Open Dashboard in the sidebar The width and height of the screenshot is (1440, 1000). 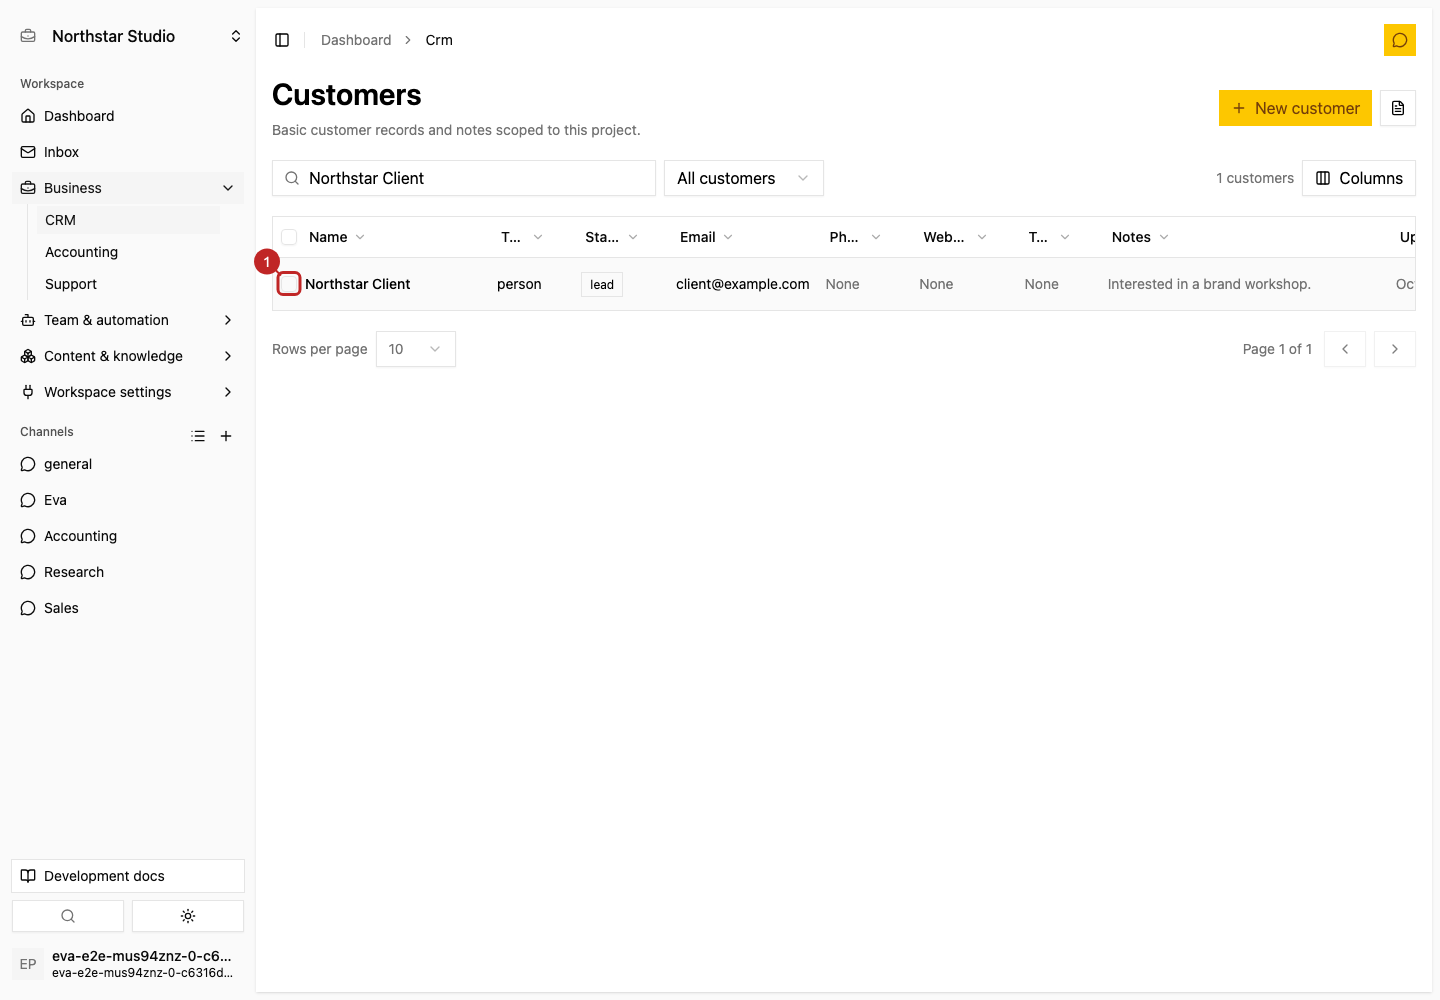(128, 116)
